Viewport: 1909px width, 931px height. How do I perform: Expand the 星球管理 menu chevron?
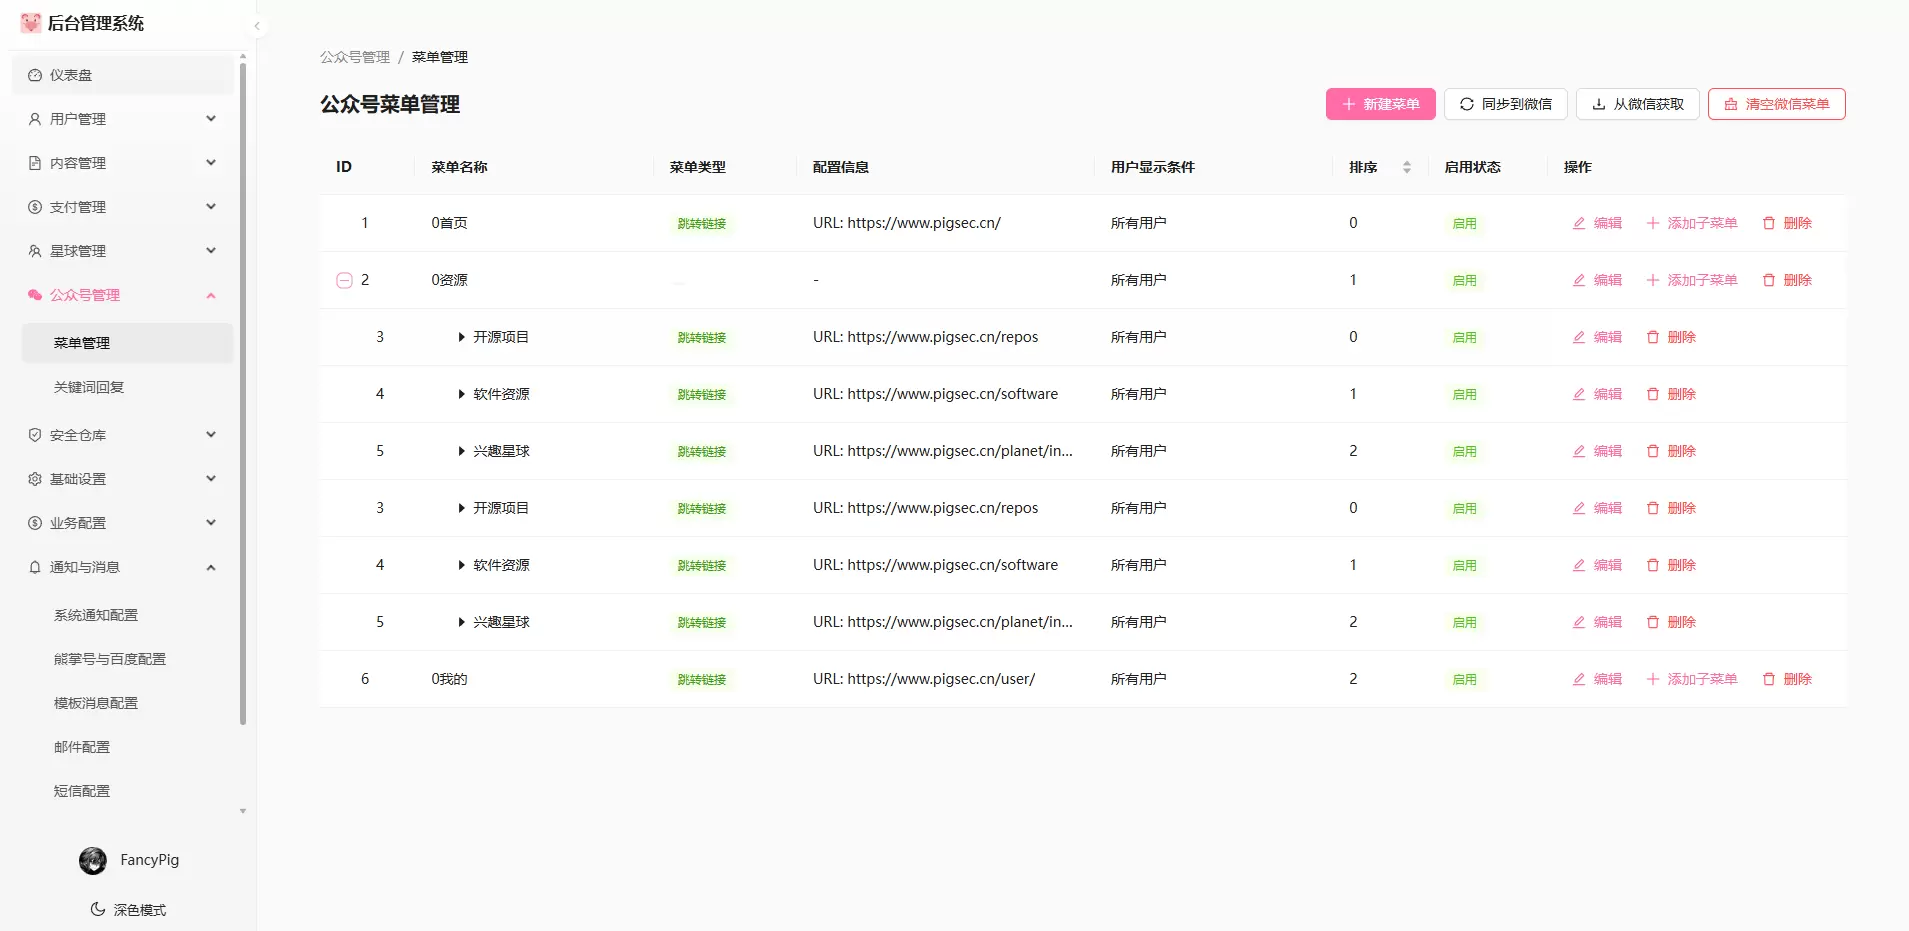(211, 251)
